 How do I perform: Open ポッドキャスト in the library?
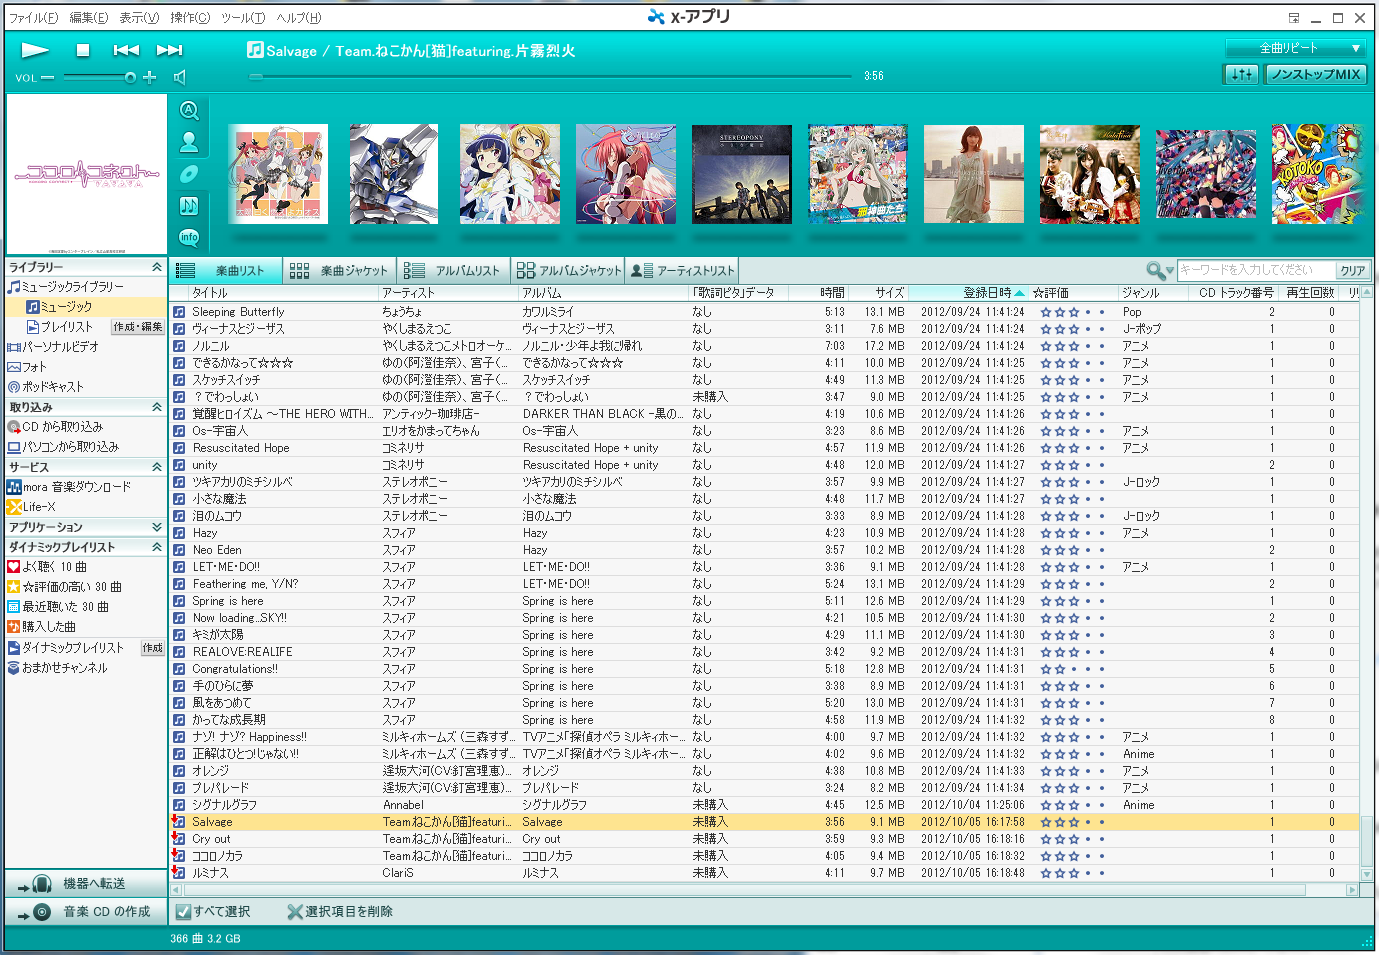tap(45, 387)
